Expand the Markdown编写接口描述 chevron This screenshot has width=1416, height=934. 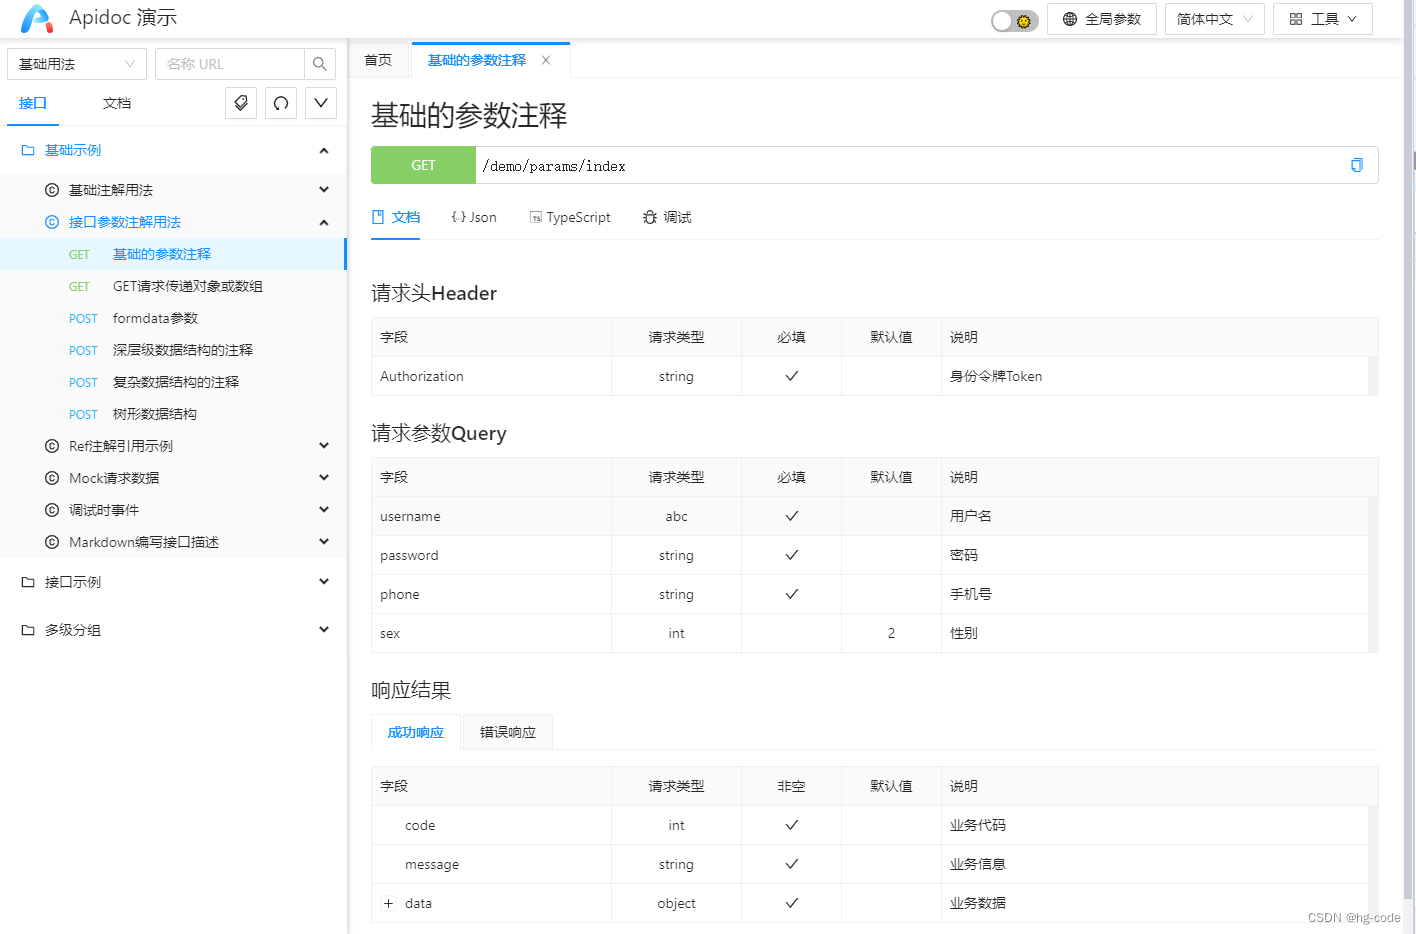324,542
